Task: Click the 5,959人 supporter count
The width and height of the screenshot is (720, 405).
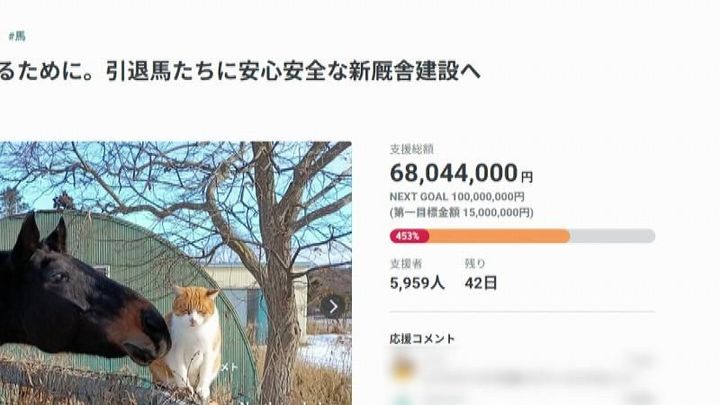Action: tap(417, 283)
